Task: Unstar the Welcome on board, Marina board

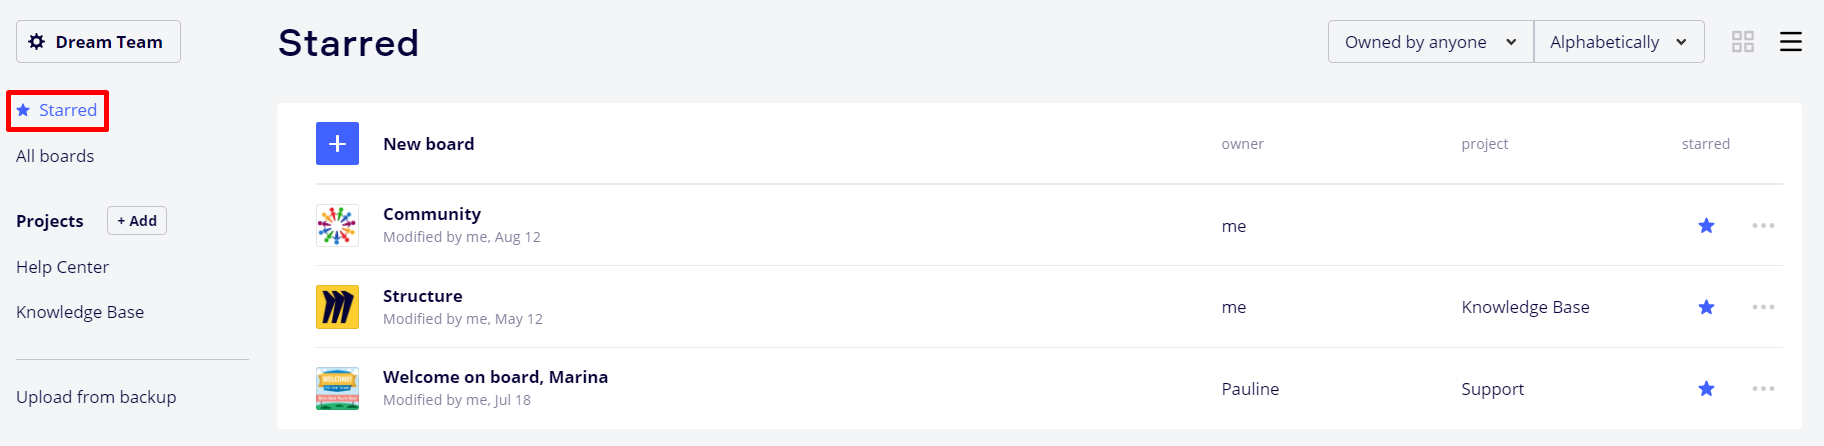Action: 1706,389
